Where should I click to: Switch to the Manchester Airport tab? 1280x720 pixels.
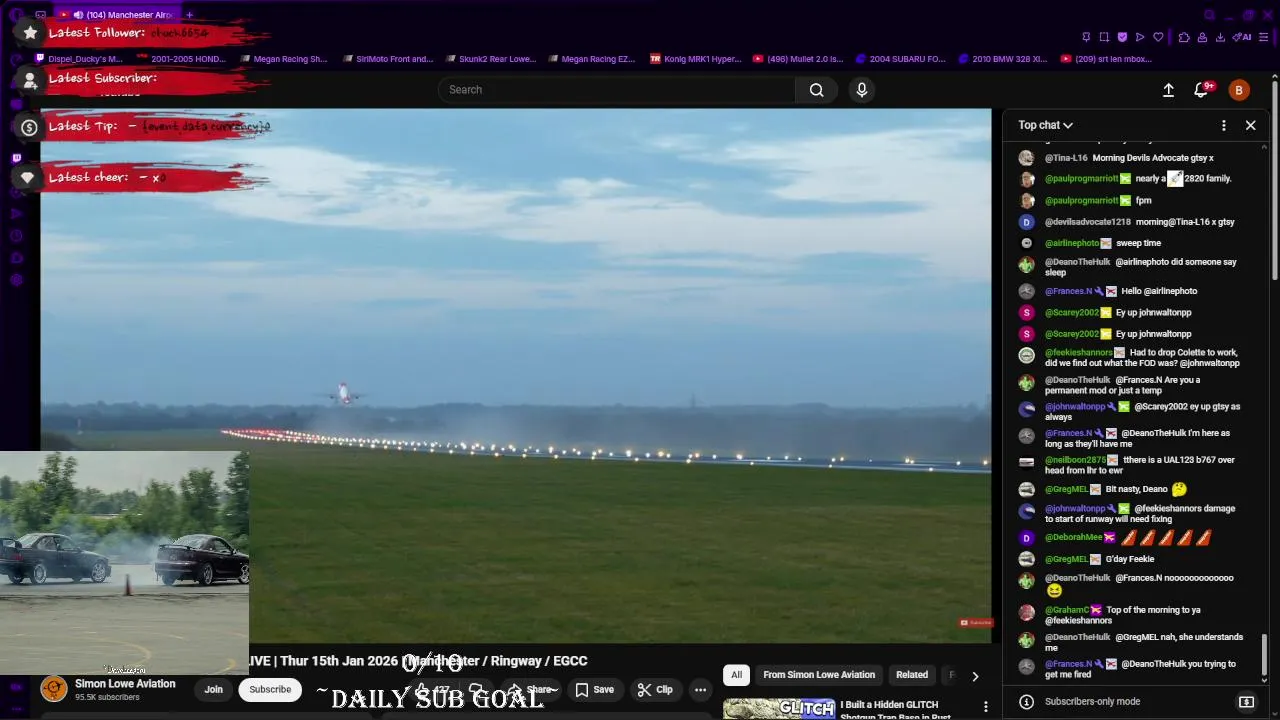[x=116, y=15]
